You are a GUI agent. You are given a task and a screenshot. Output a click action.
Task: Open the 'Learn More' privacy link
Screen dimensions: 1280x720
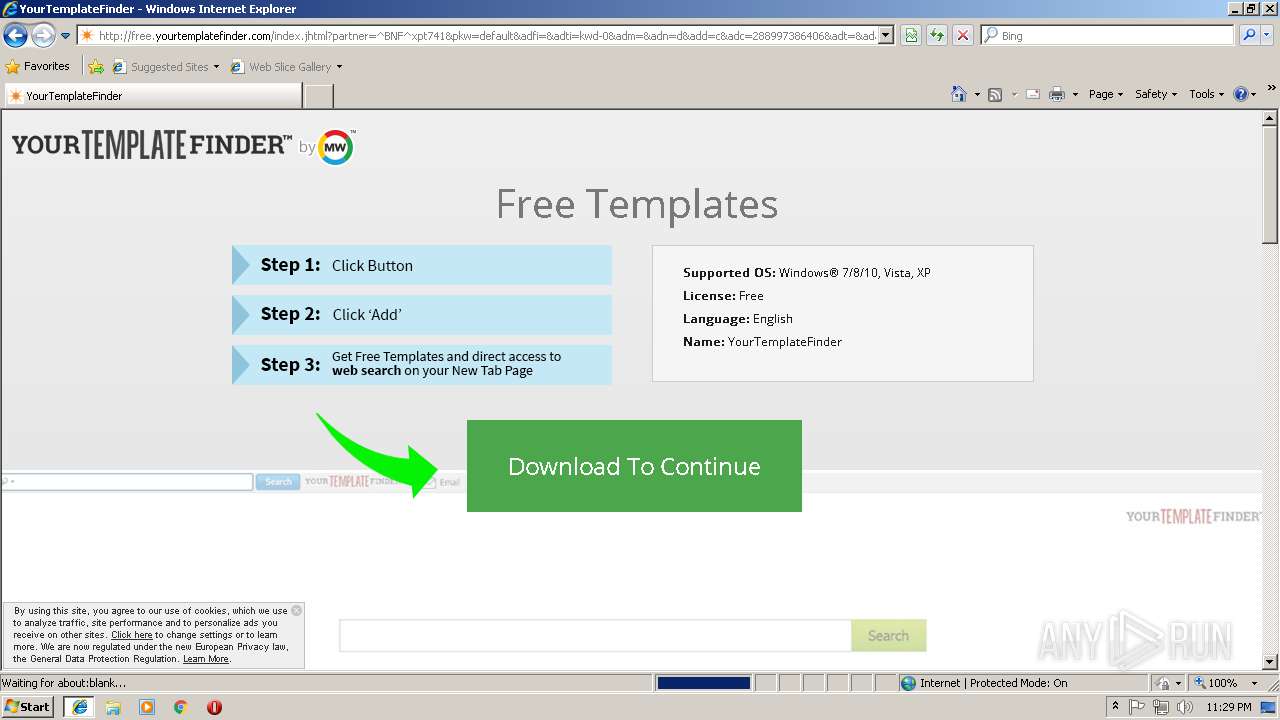206,659
